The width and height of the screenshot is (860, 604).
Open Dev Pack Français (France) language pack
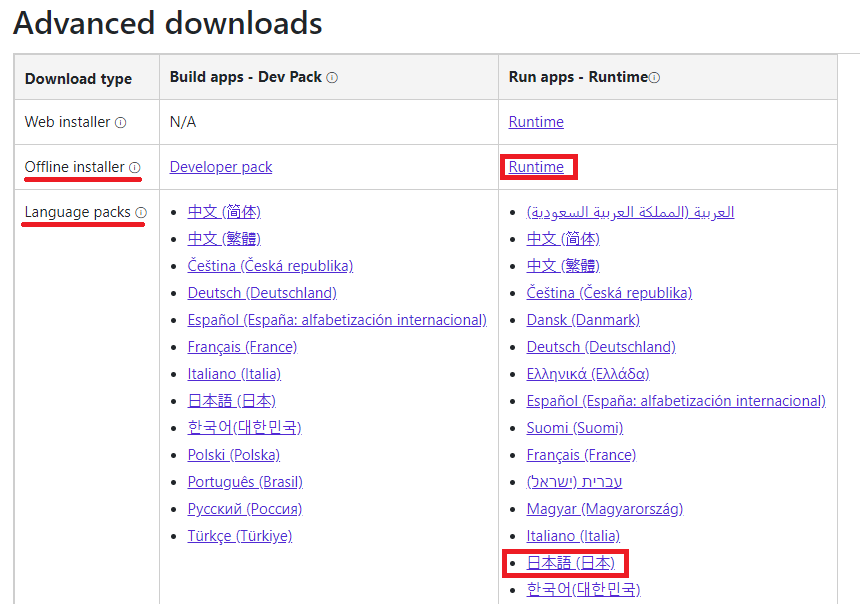242,347
